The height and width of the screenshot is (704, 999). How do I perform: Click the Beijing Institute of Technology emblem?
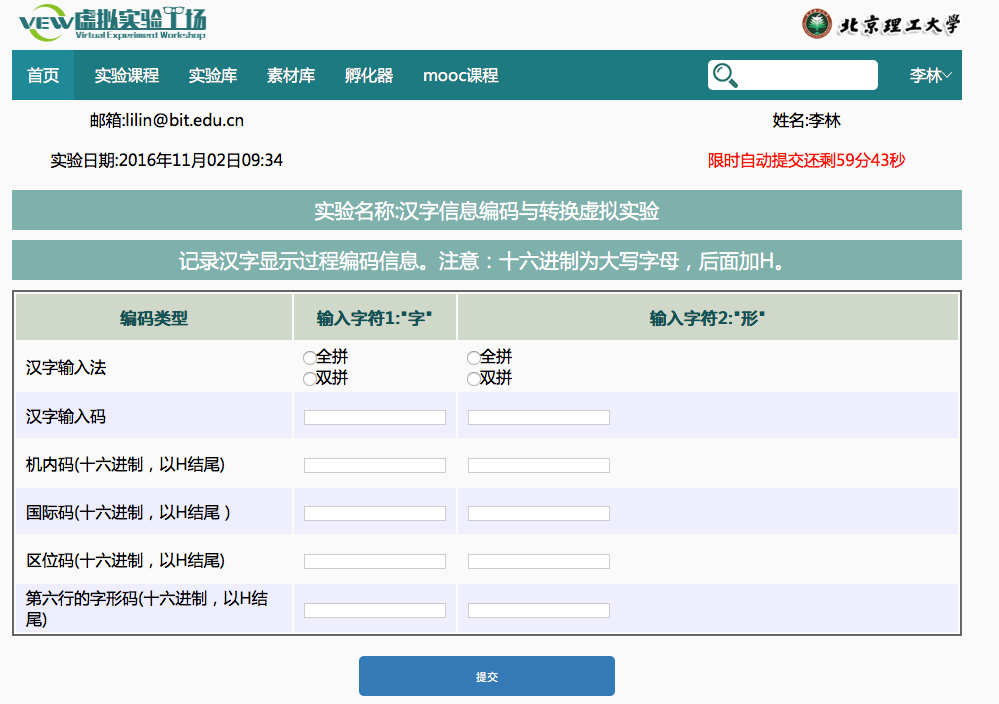pos(817,24)
